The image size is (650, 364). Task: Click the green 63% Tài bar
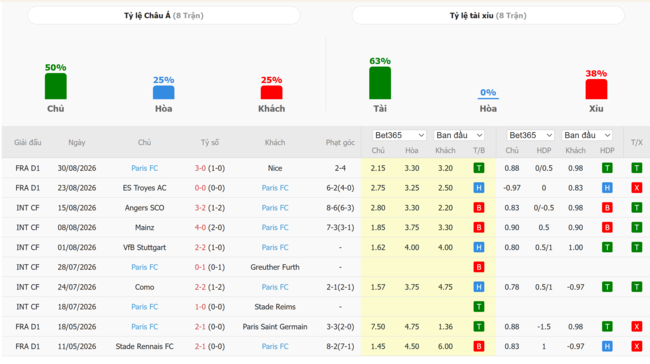[x=380, y=83]
